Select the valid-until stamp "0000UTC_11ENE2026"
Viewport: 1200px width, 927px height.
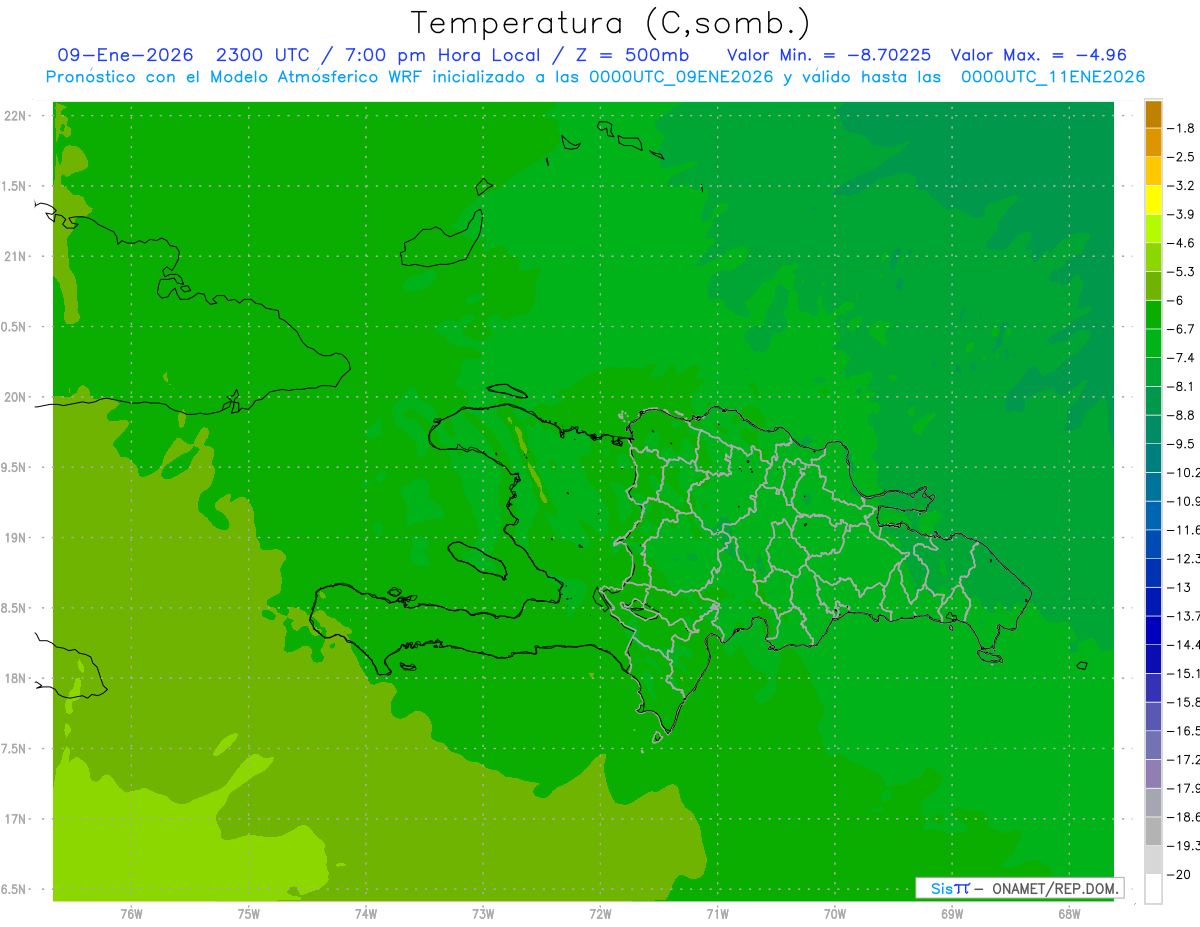(1052, 77)
